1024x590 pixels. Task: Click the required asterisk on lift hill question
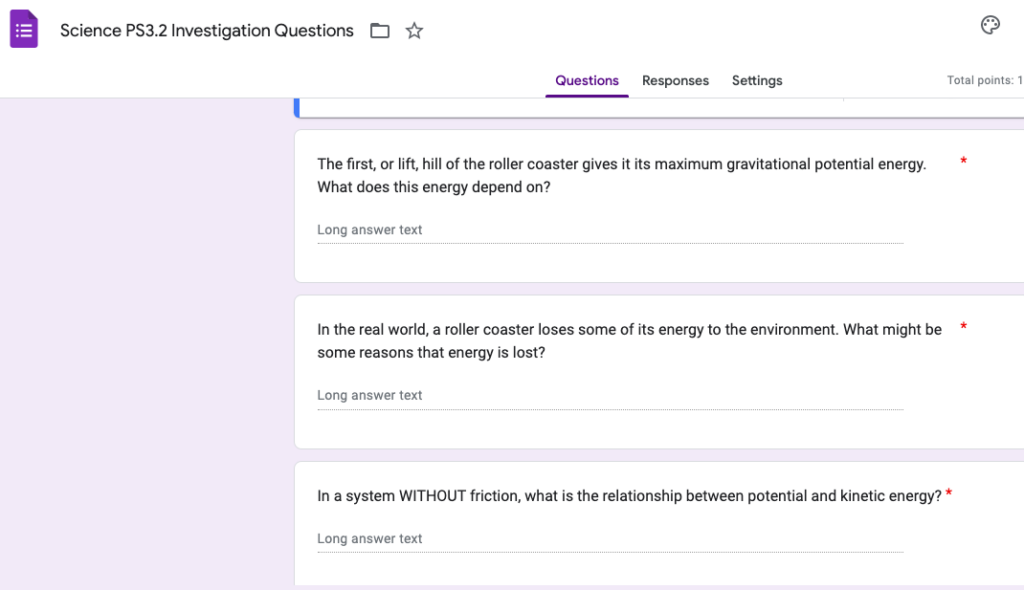(x=963, y=162)
